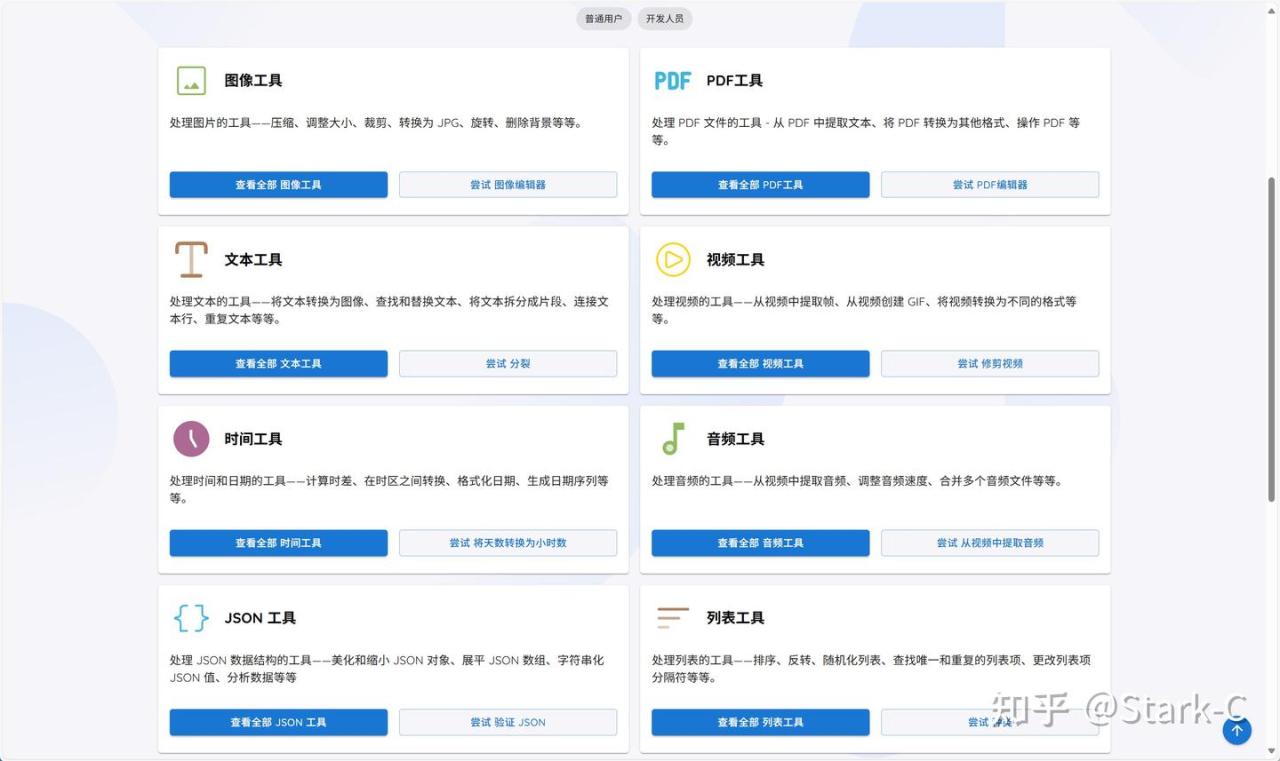This screenshot has height=761, width=1280.
Task: Click the time tools clock icon
Action: point(191,439)
